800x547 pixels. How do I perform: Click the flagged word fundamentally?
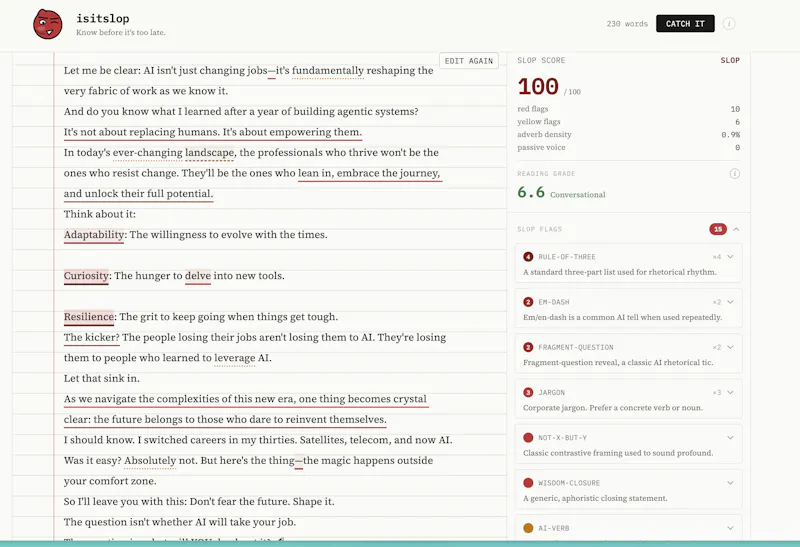click(x=328, y=70)
